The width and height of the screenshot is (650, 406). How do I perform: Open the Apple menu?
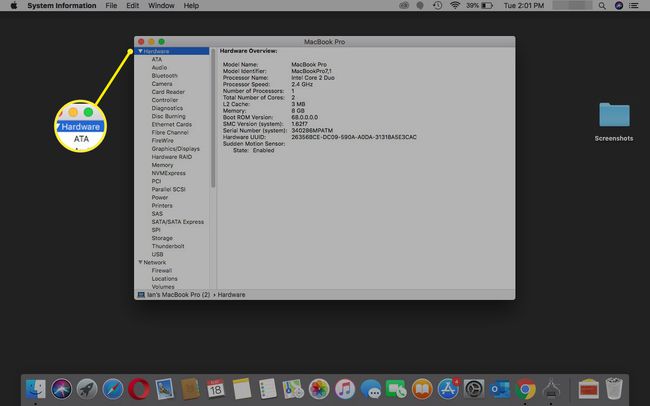pos(14,5)
